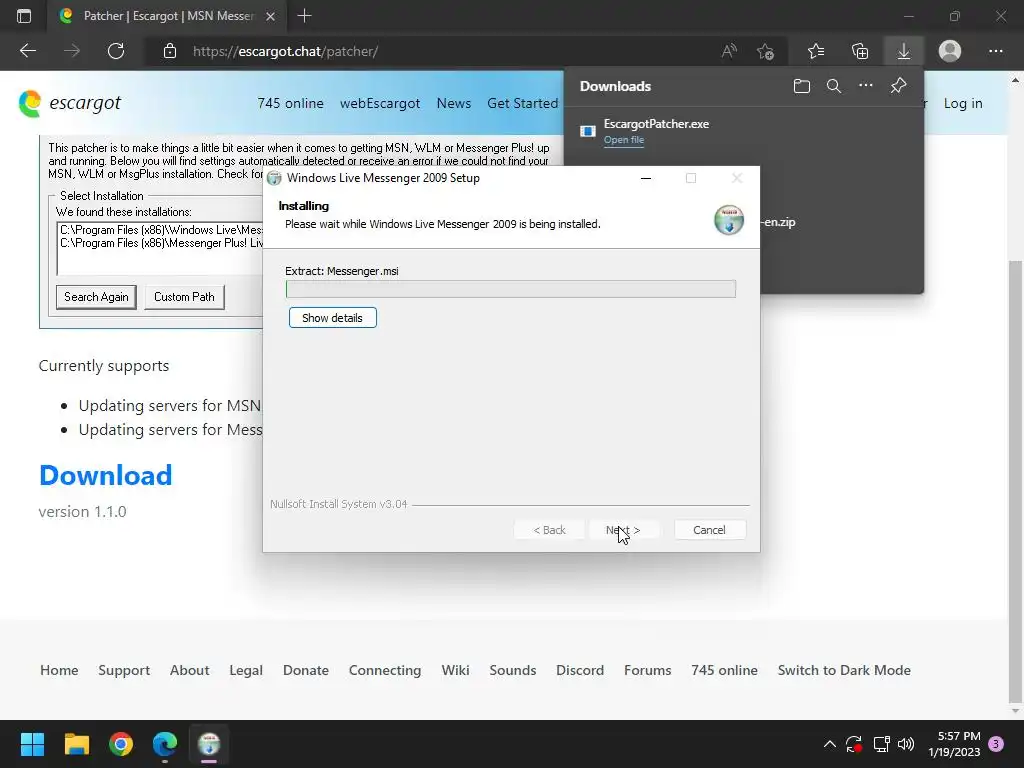Open the notification count badge
Screen dimensions: 1024x768
[996, 744]
